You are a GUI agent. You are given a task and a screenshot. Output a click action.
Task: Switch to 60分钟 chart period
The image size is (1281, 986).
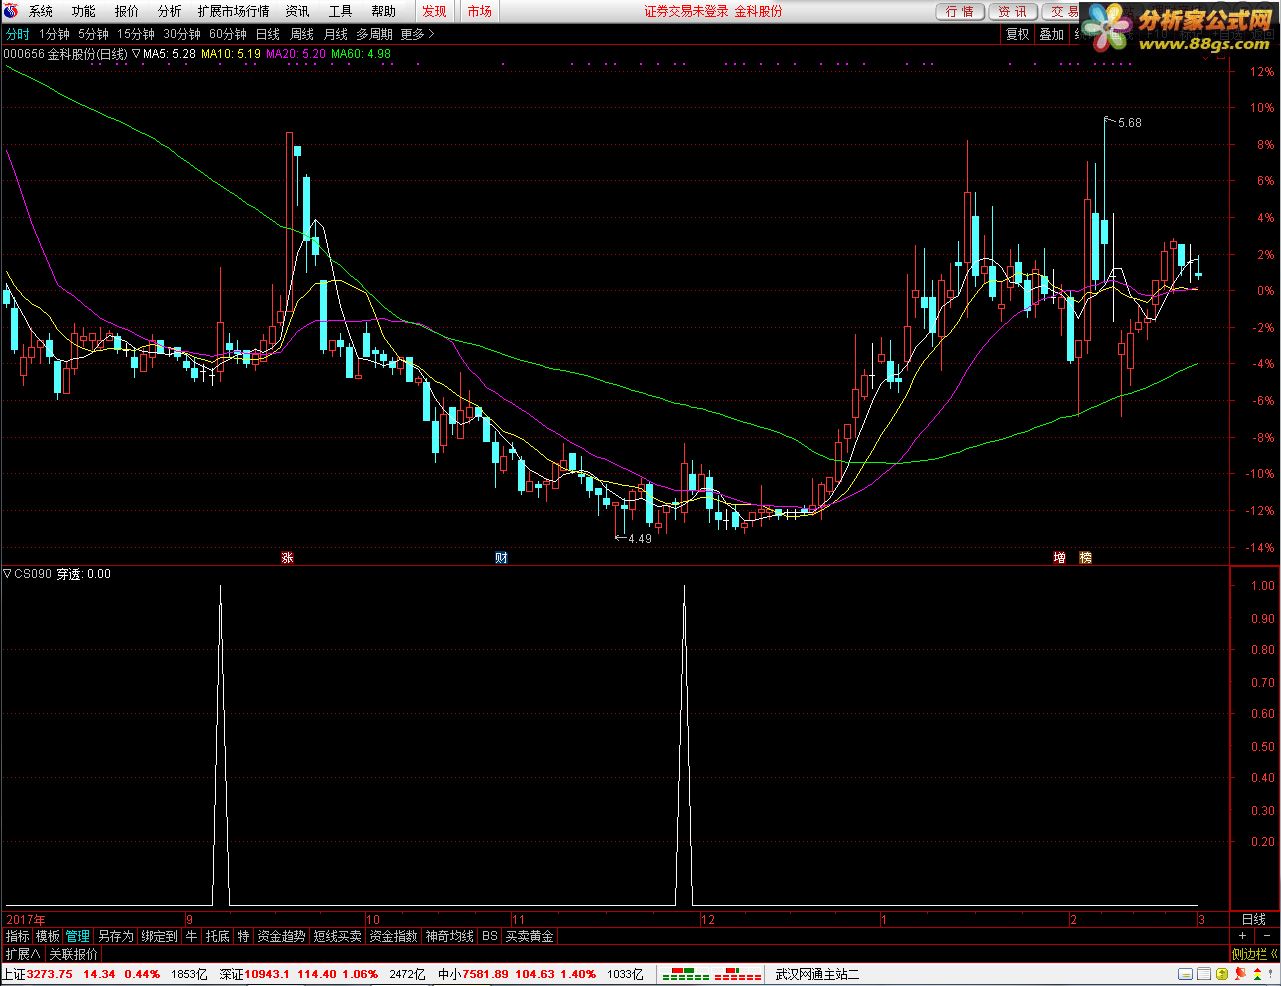click(228, 34)
